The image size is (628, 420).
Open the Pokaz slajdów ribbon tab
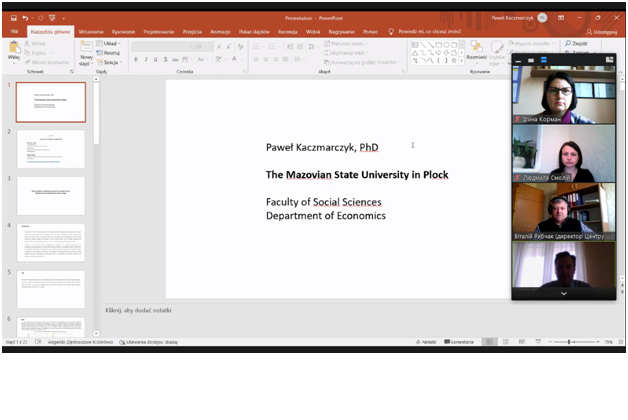[254, 32]
